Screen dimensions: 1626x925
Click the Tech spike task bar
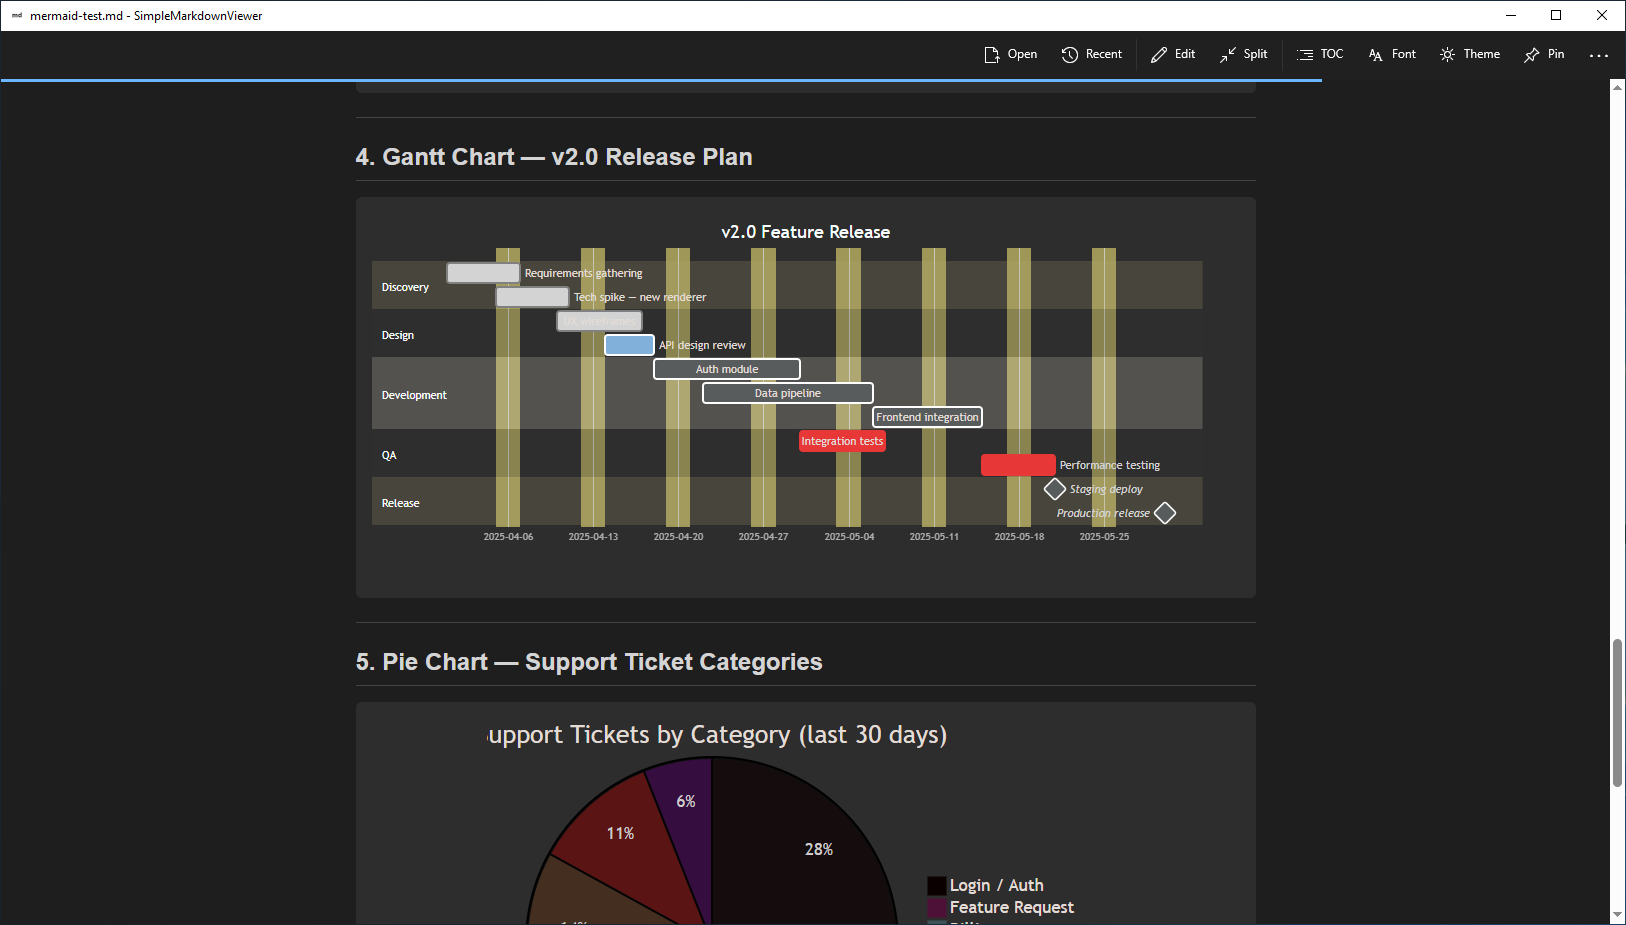tap(532, 297)
